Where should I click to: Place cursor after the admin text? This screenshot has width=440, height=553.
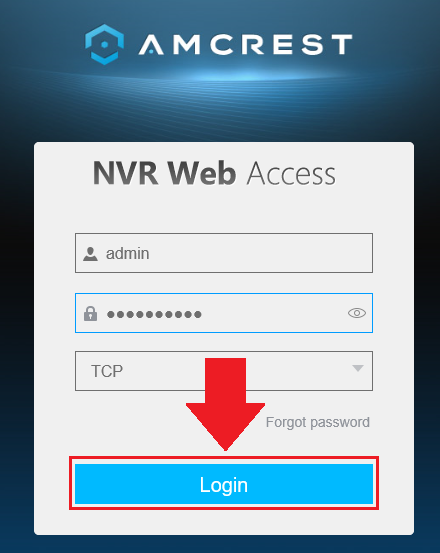click(x=150, y=254)
